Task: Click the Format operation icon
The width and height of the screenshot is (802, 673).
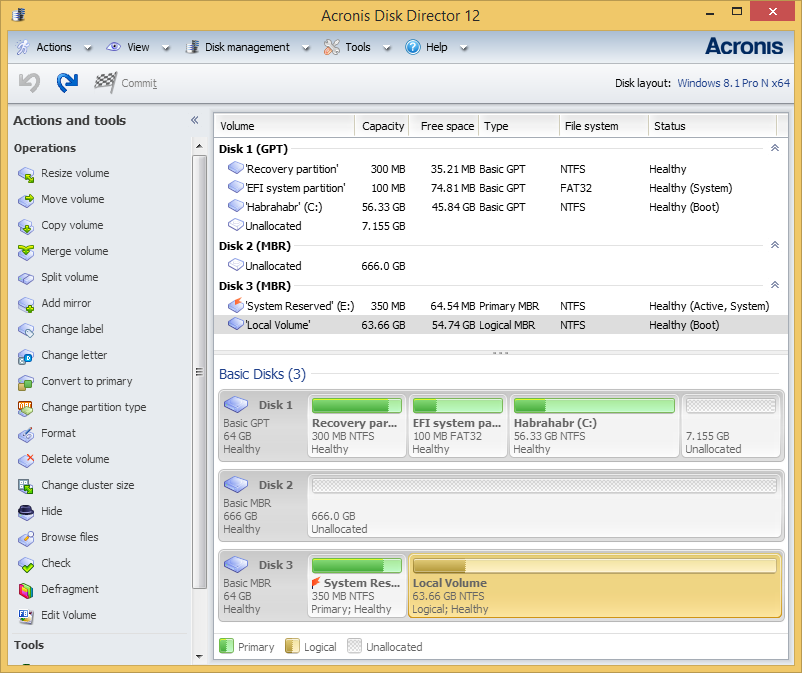Action: coord(26,434)
